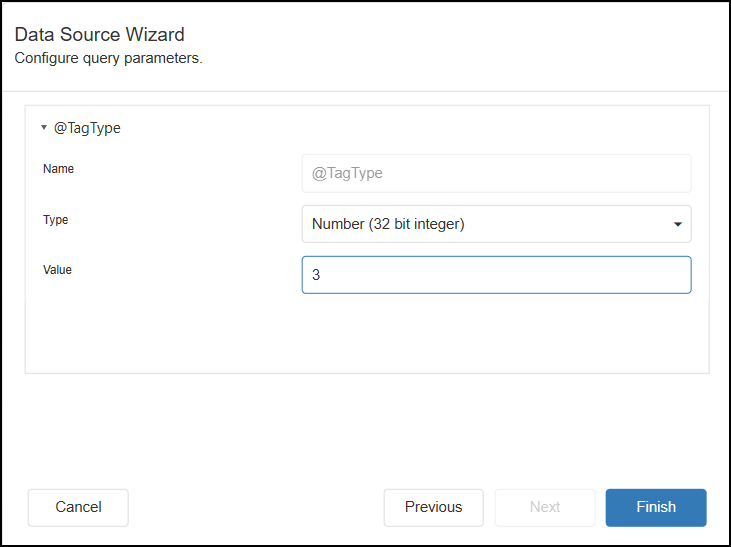Click the 'Configure query parameters.' subtitle
The height and width of the screenshot is (547, 731).
coord(108,58)
